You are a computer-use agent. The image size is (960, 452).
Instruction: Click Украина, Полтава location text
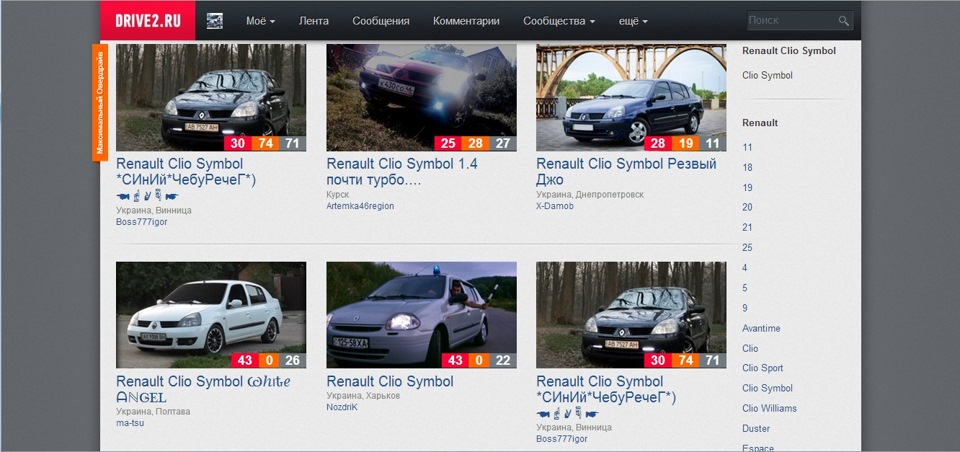153,412
